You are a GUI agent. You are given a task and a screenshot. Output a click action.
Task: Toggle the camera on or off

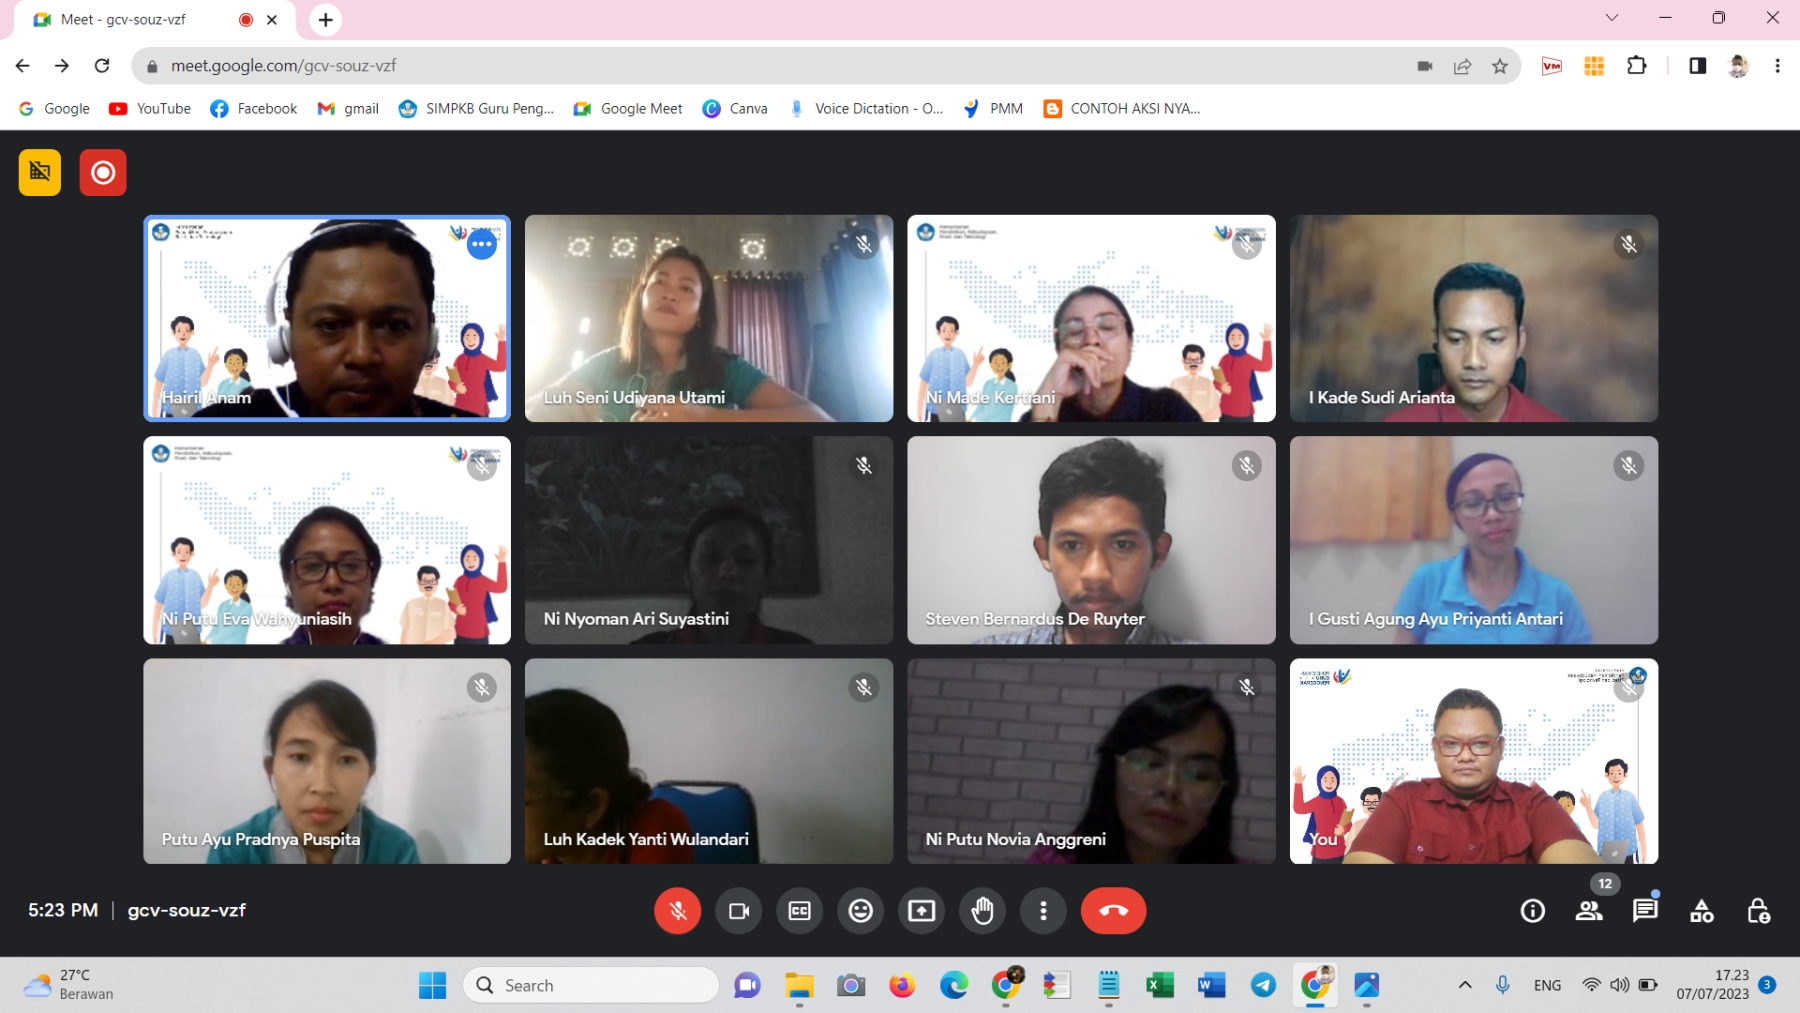click(739, 911)
